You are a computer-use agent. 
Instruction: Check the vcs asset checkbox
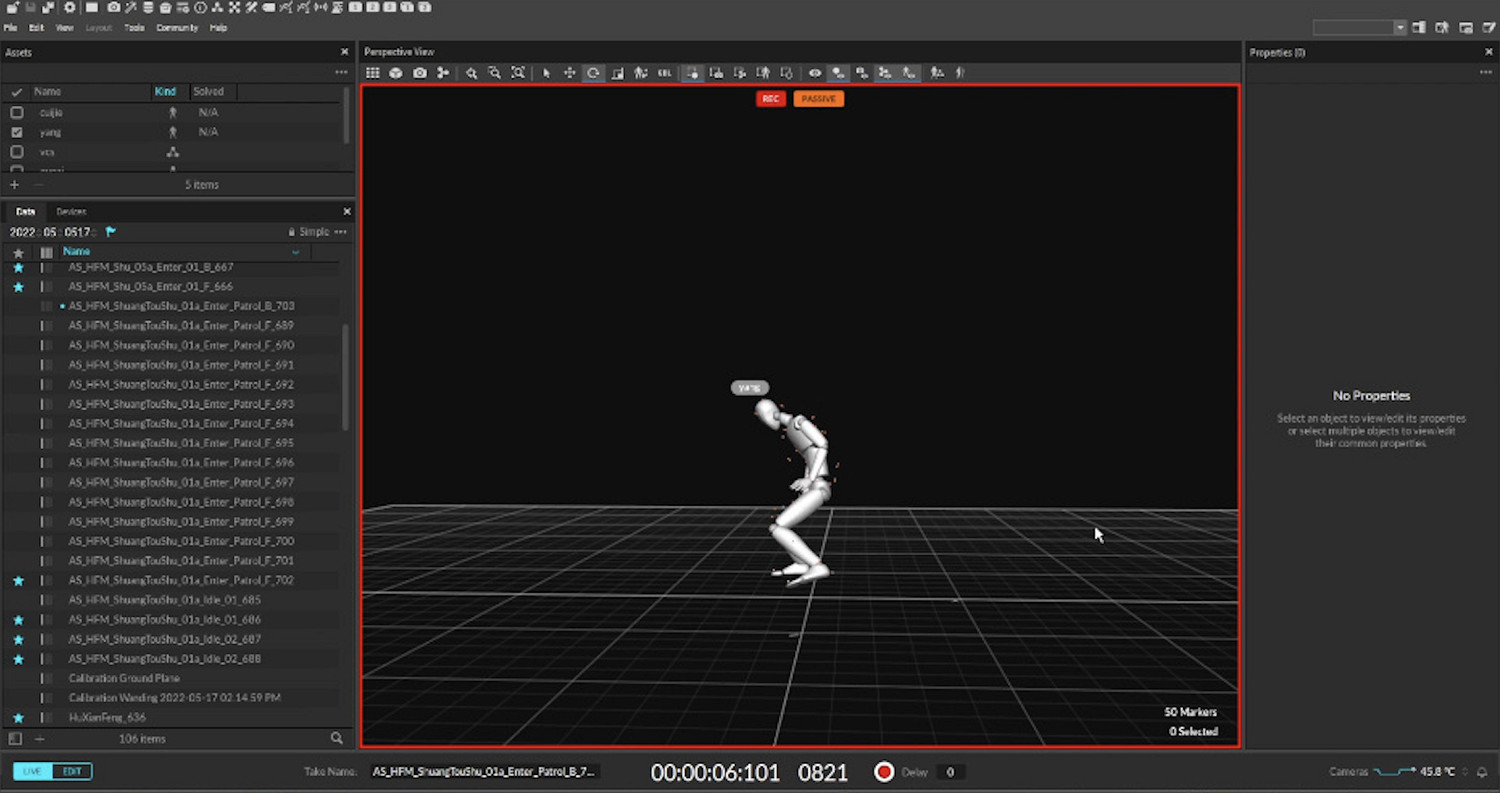17,152
